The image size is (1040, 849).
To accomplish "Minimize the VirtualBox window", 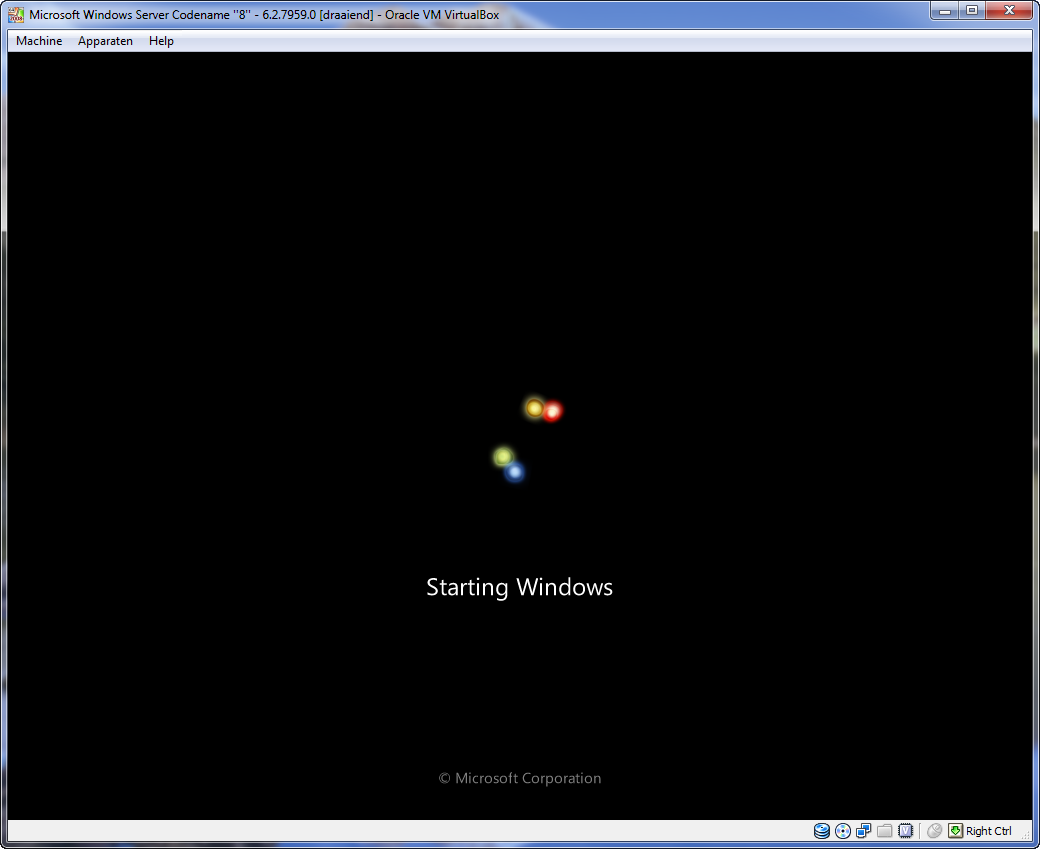I will (945, 11).
